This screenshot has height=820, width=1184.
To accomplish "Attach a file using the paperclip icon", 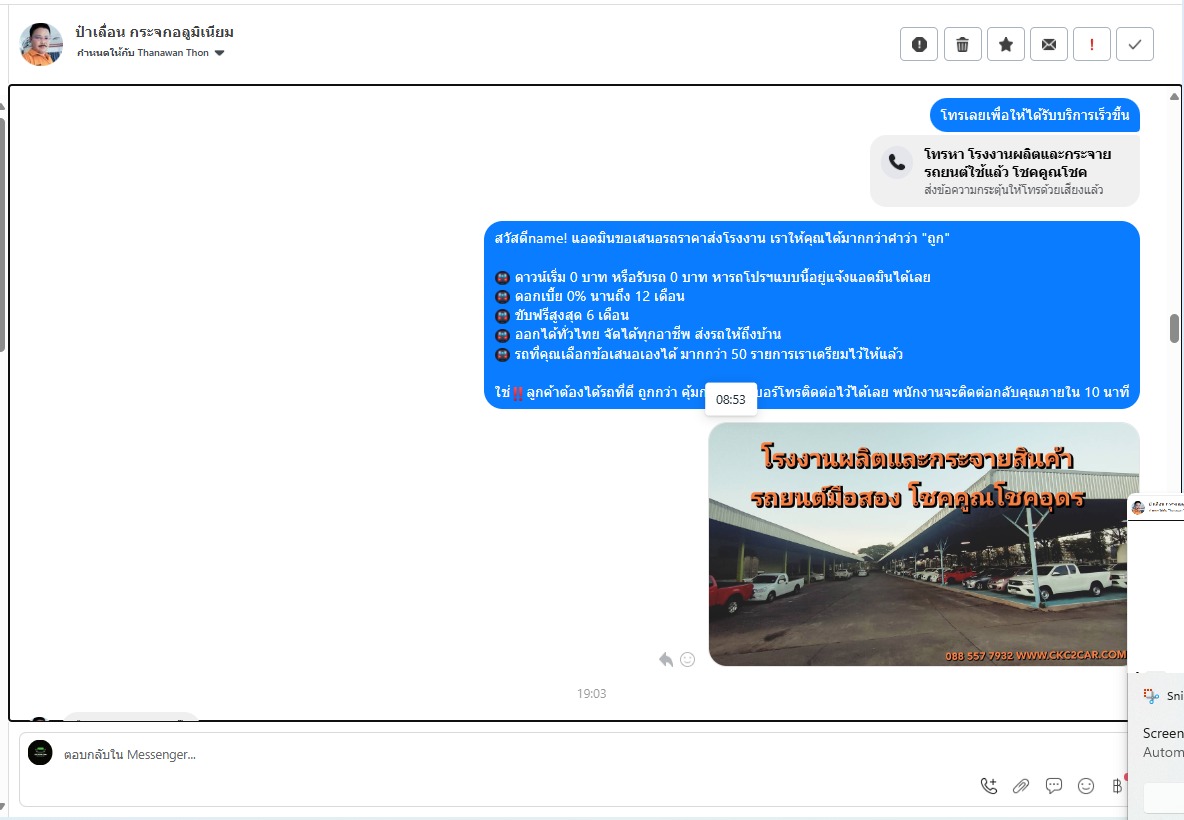I will 1021,786.
